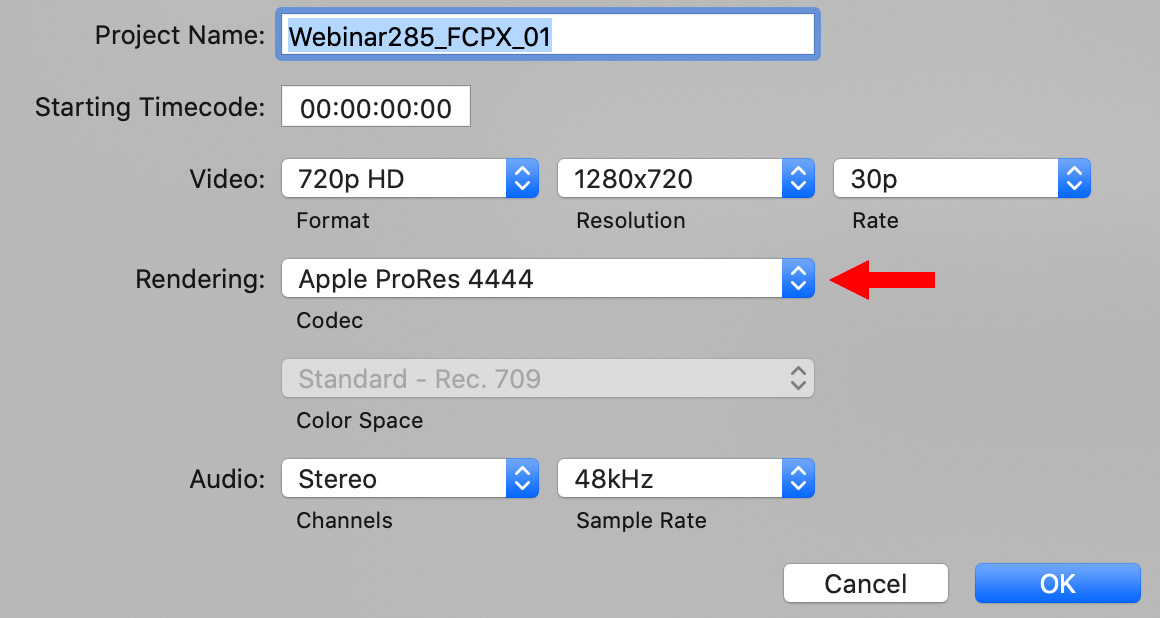Click the Starting Timecode field

point(376,107)
